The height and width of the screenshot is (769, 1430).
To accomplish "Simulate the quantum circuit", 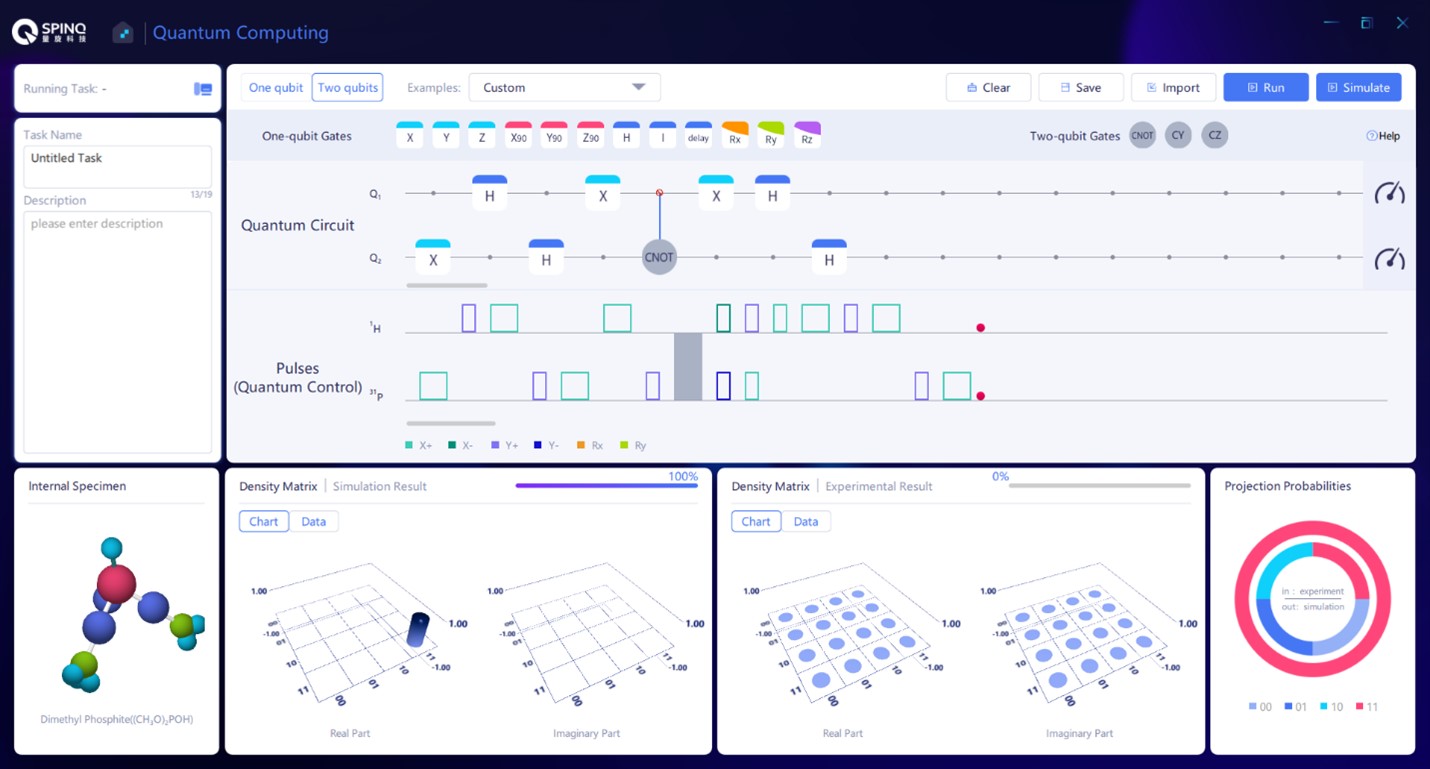I will click(x=1359, y=88).
